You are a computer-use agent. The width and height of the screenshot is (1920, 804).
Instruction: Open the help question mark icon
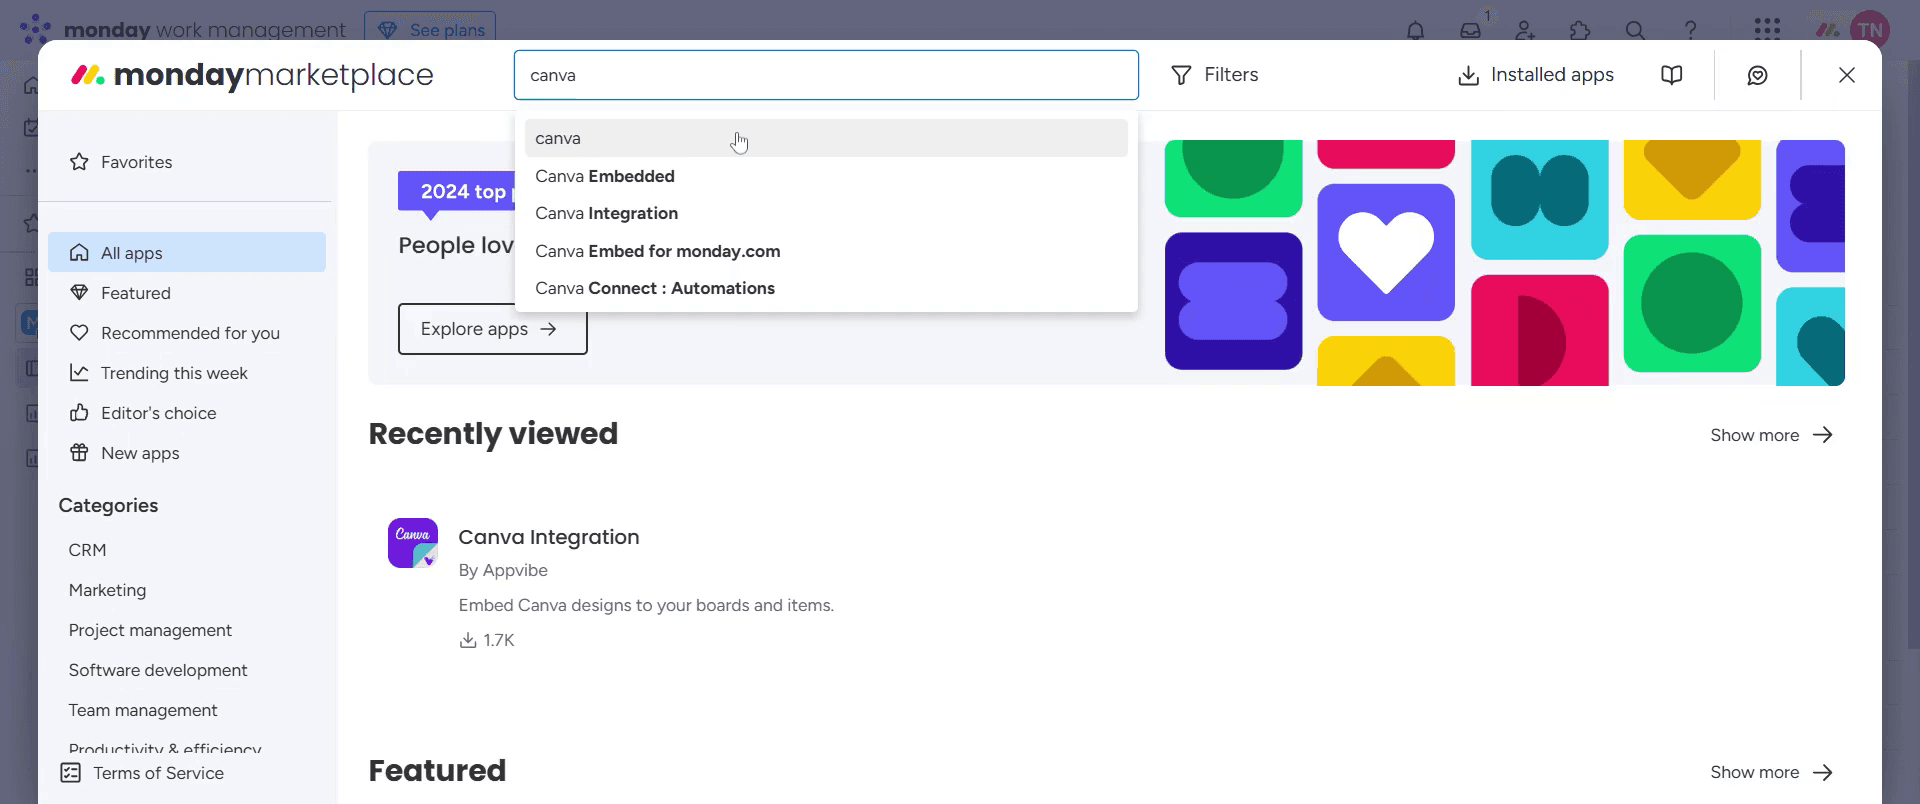coord(1690,30)
